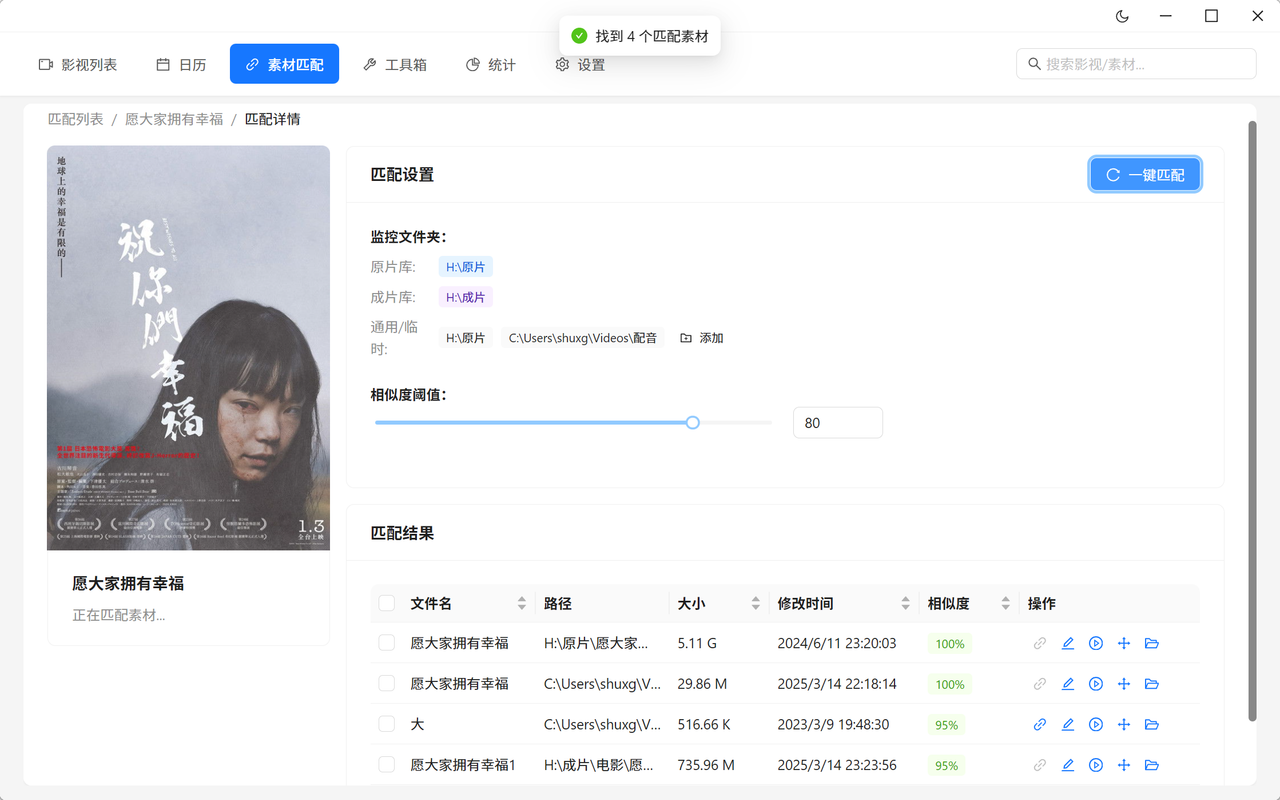1280x800 pixels.
Task: Click the vertical scrollbar on the right
Action: coord(1252,420)
